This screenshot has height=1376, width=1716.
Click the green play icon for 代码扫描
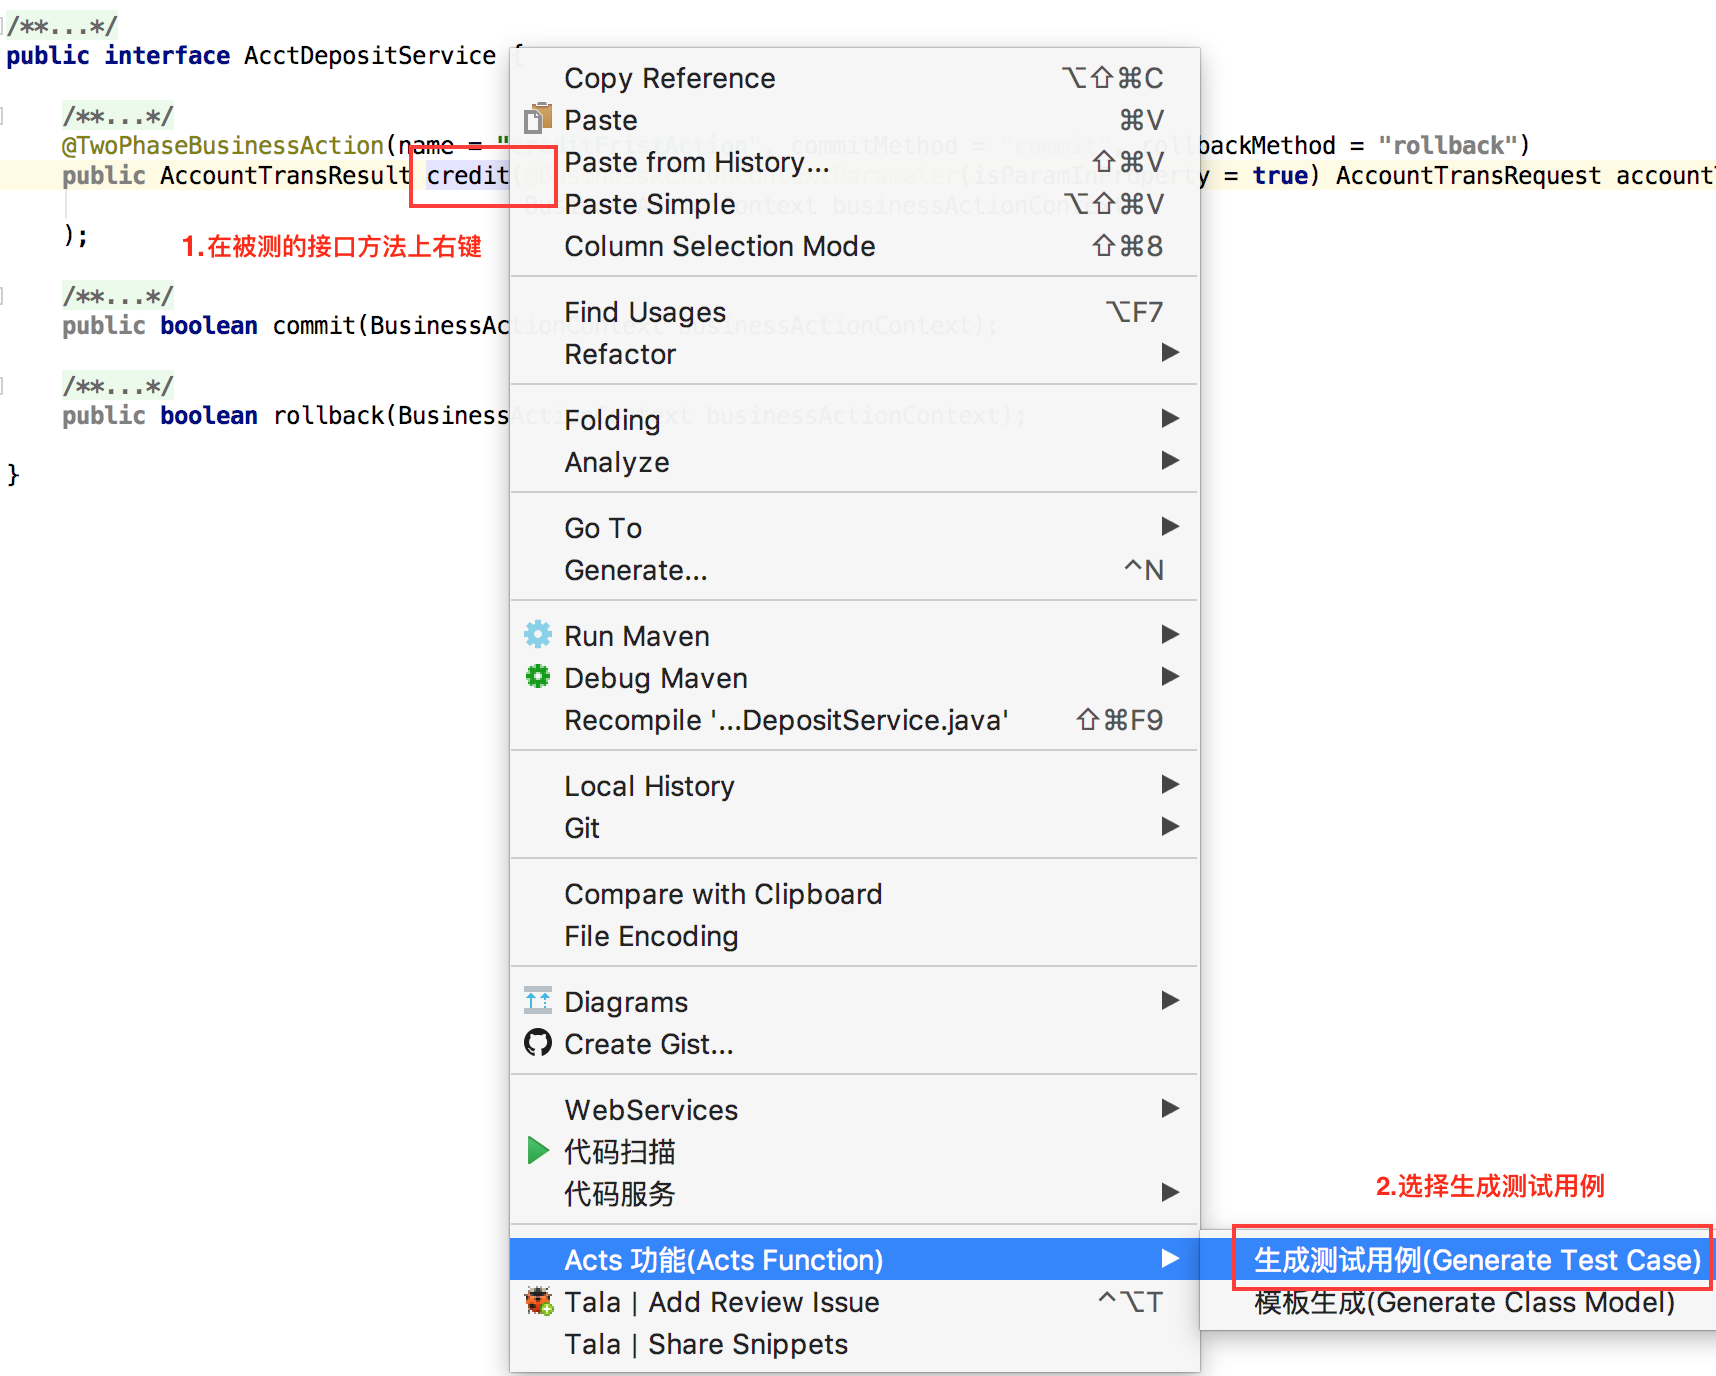pyautogui.click(x=538, y=1151)
